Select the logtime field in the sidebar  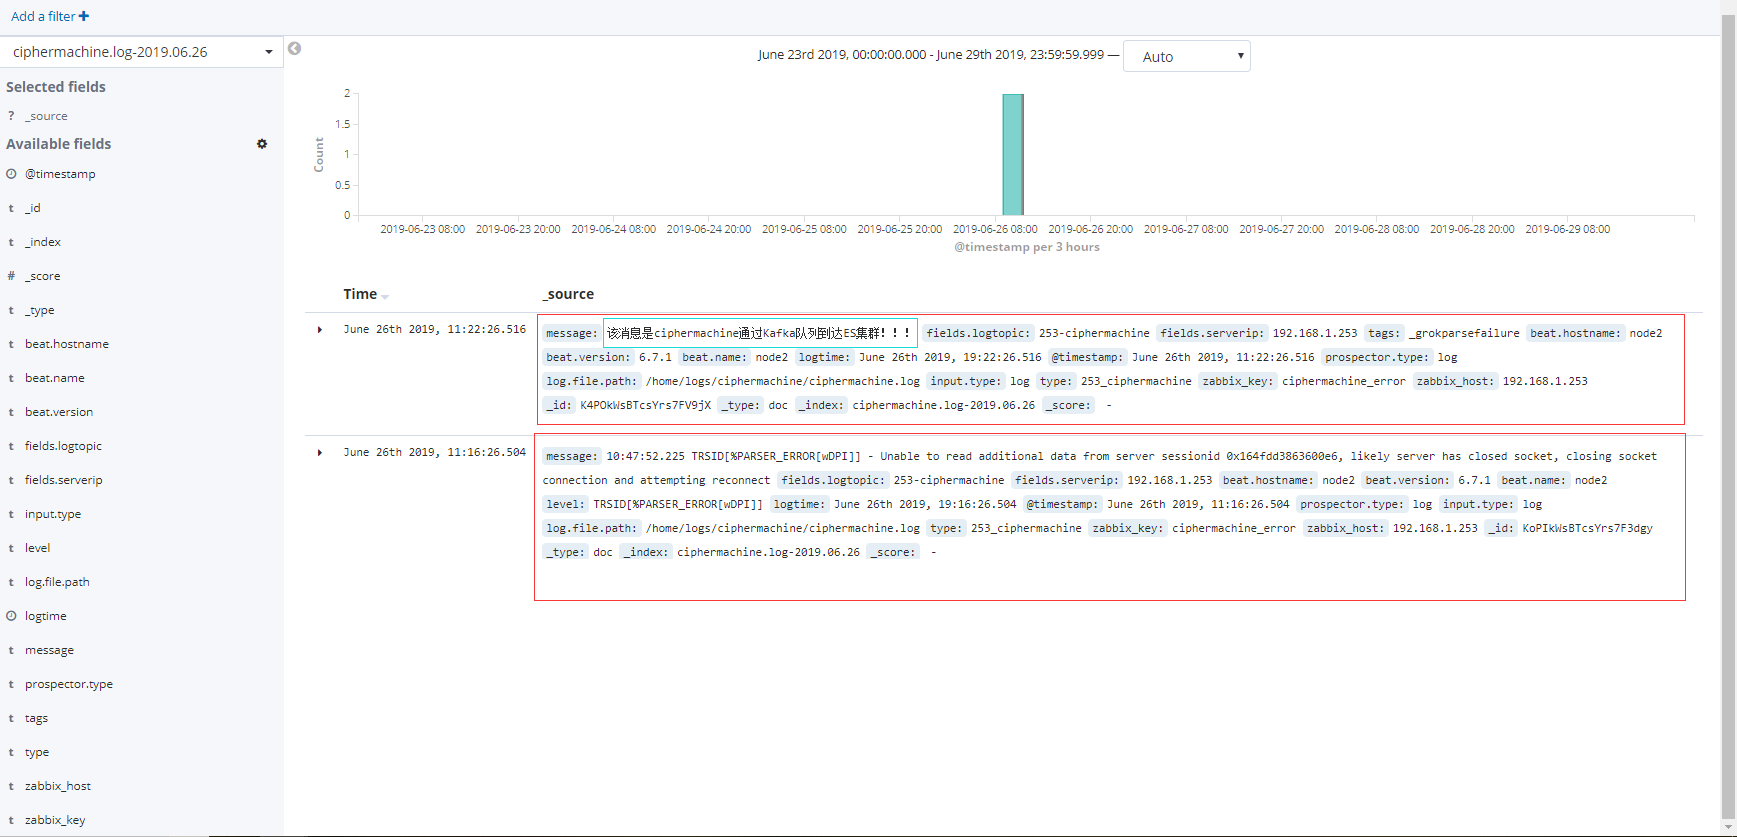pyautogui.click(x=46, y=616)
